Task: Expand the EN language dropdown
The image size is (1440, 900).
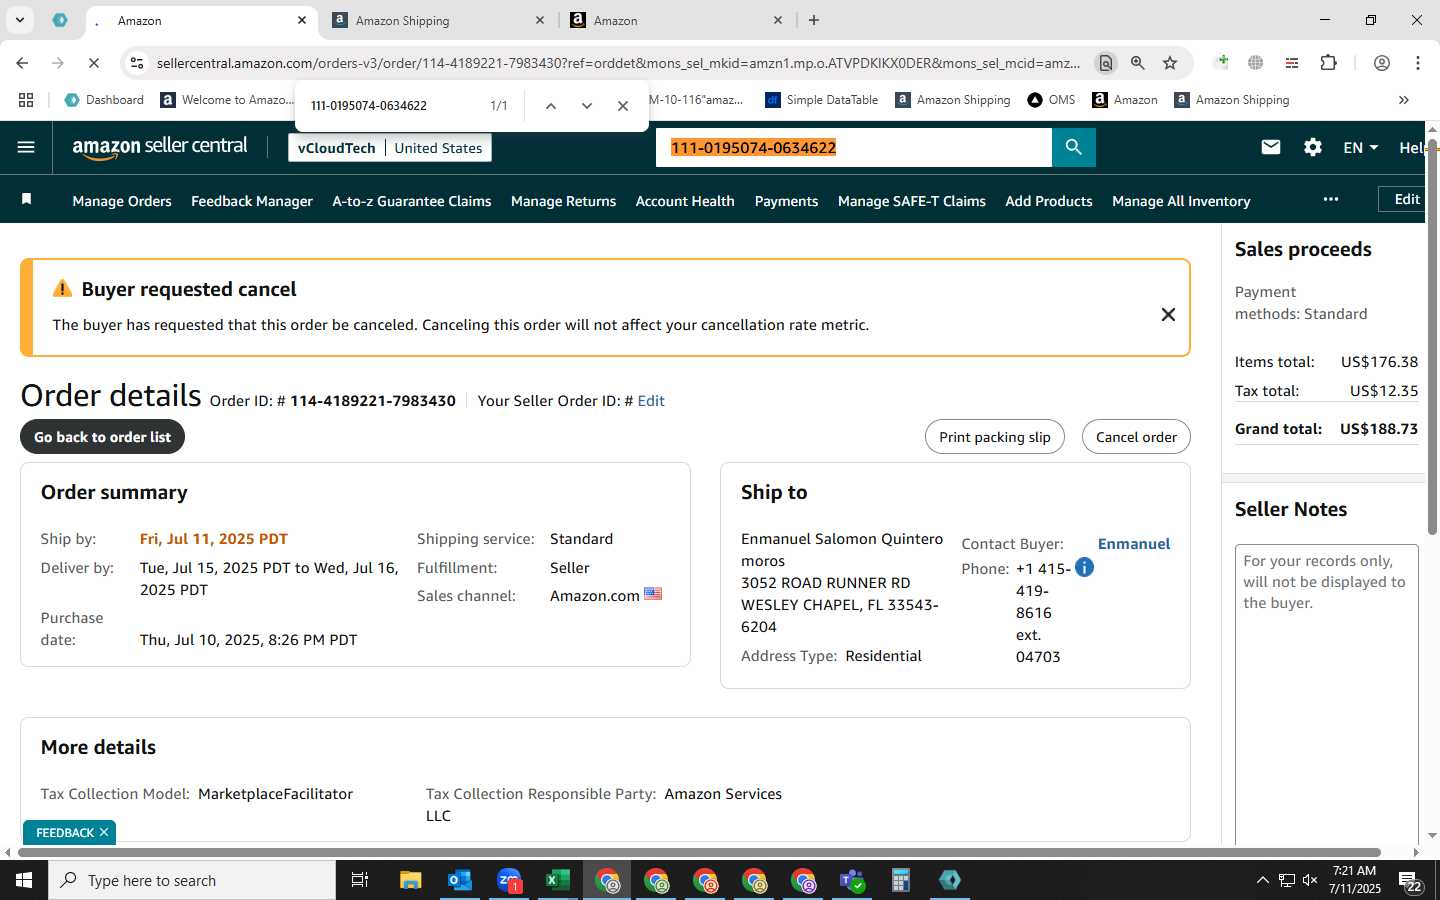Action: tap(1360, 147)
